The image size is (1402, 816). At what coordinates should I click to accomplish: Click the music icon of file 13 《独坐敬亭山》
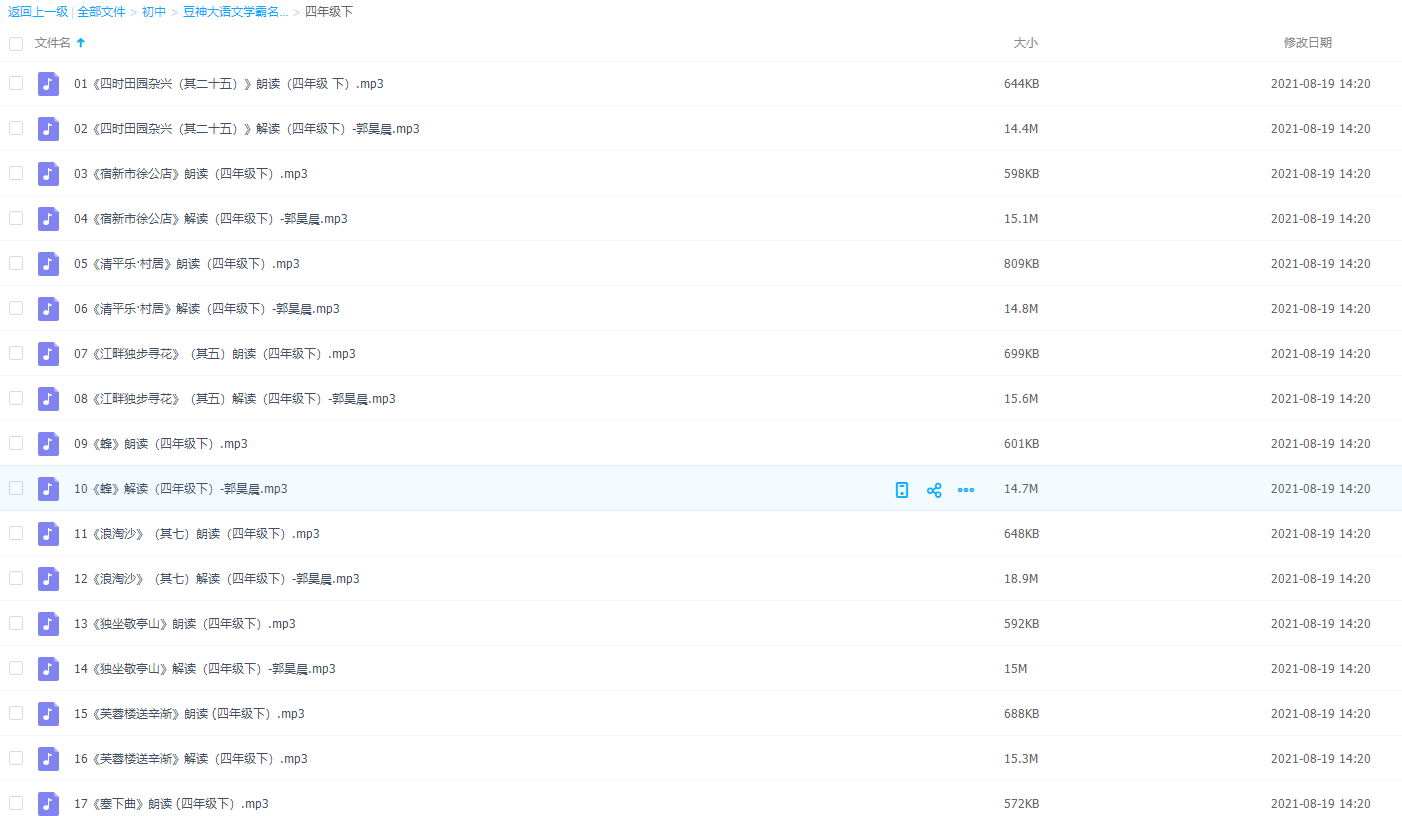pyautogui.click(x=48, y=624)
